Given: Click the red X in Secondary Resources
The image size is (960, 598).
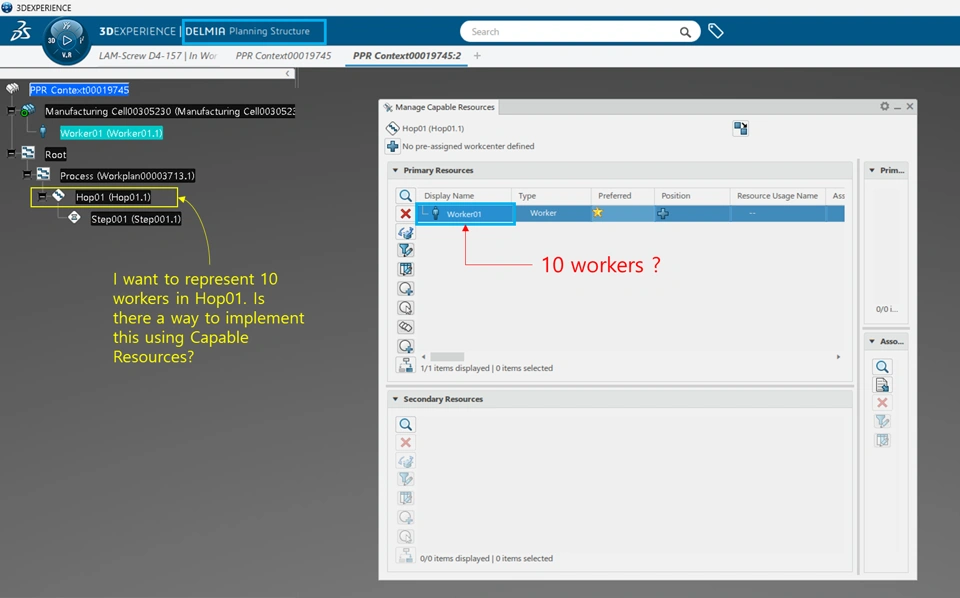Looking at the screenshot, I should coord(405,443).
